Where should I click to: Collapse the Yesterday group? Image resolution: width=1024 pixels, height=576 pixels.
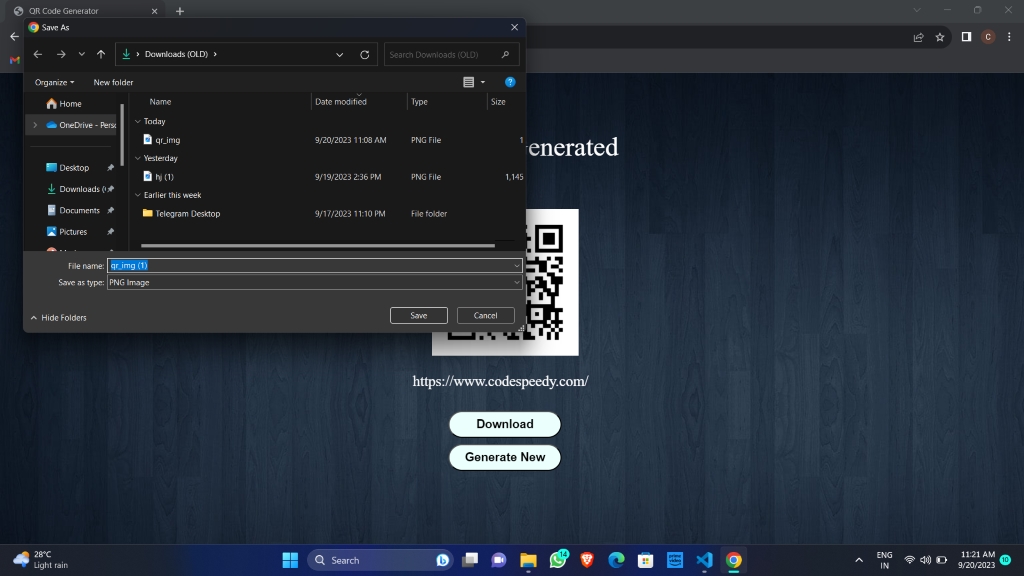[138, 158]
